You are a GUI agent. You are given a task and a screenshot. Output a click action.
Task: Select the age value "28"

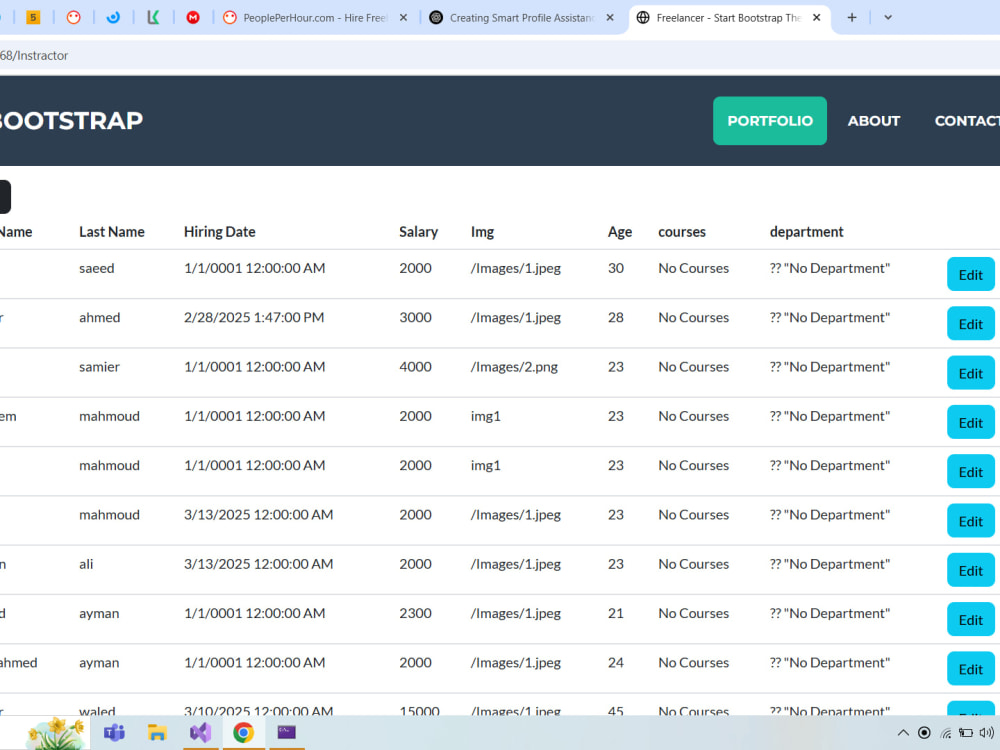click(615, 318)
